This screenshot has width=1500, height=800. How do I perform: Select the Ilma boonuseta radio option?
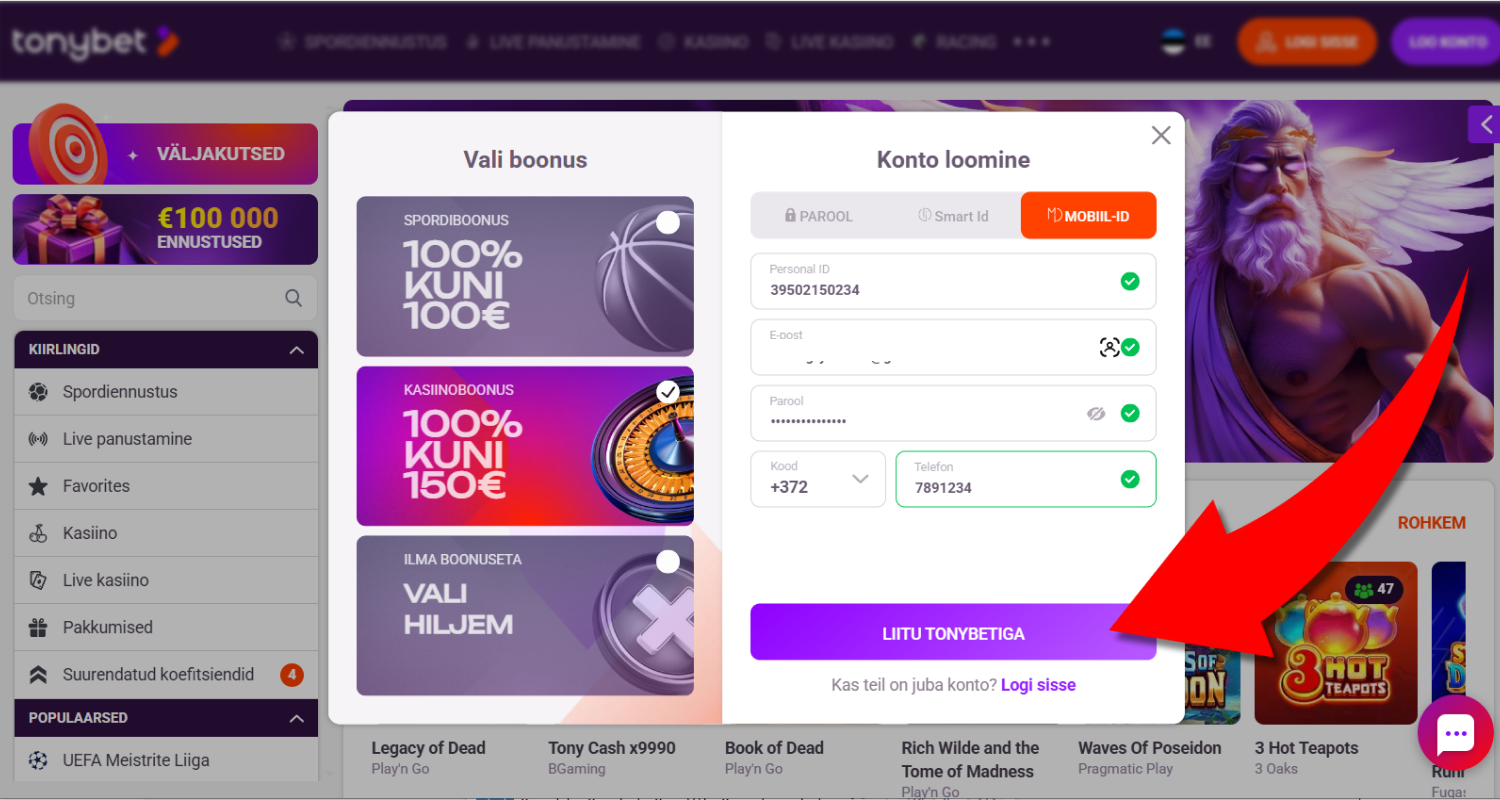668,562
